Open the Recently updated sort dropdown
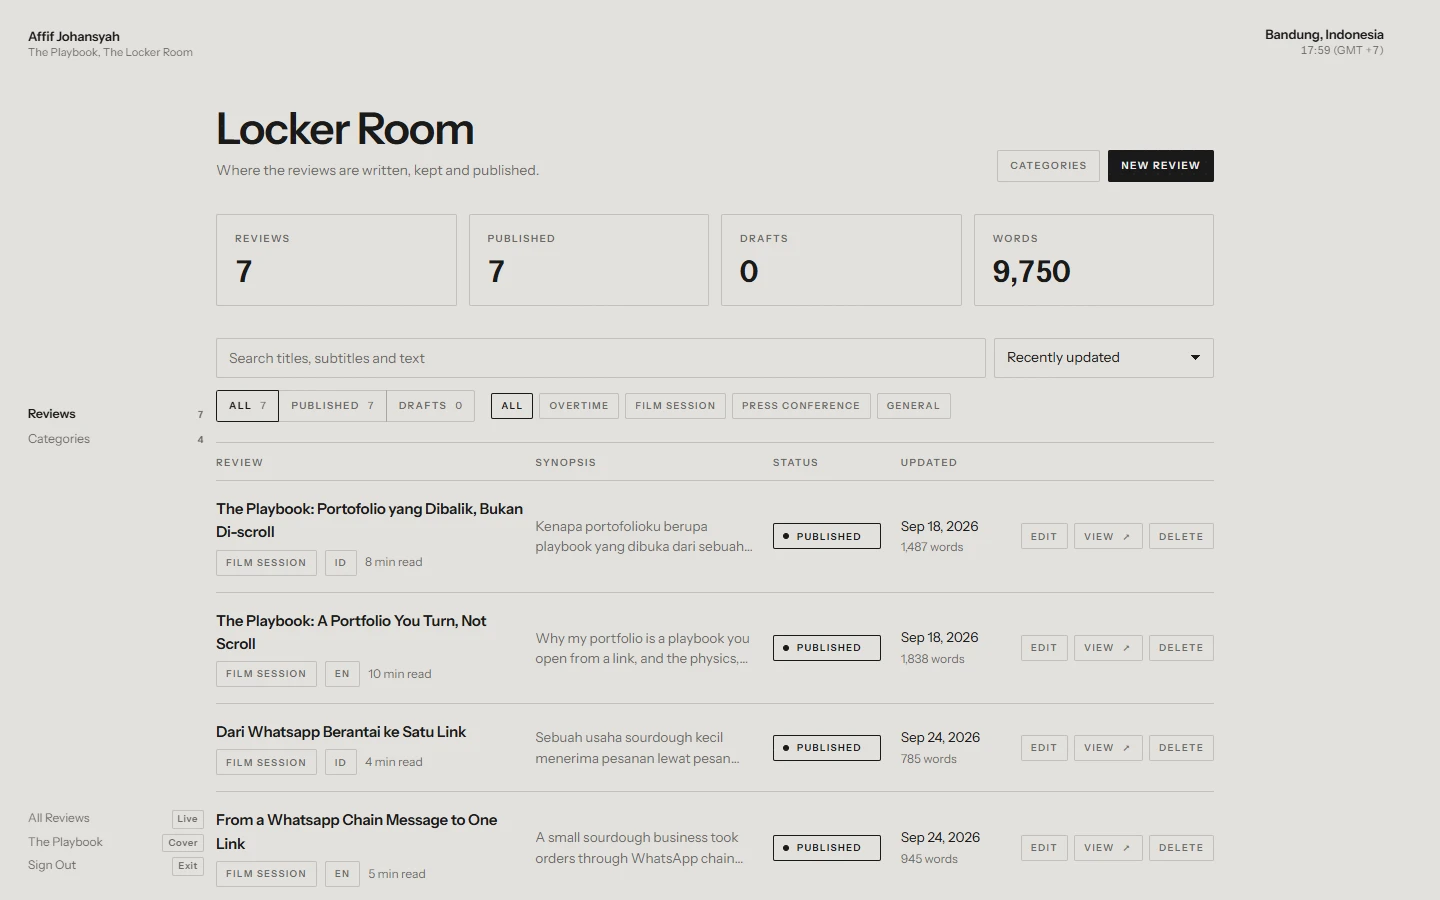1440x900 pixels. click(1103, 358)
